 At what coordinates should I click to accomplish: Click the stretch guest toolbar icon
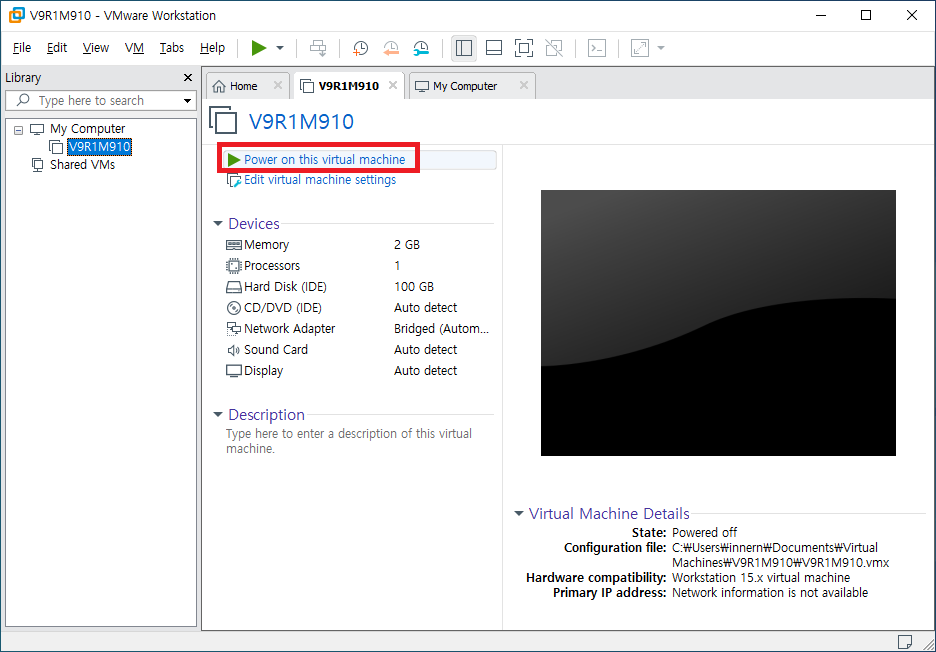coord(640,48)
